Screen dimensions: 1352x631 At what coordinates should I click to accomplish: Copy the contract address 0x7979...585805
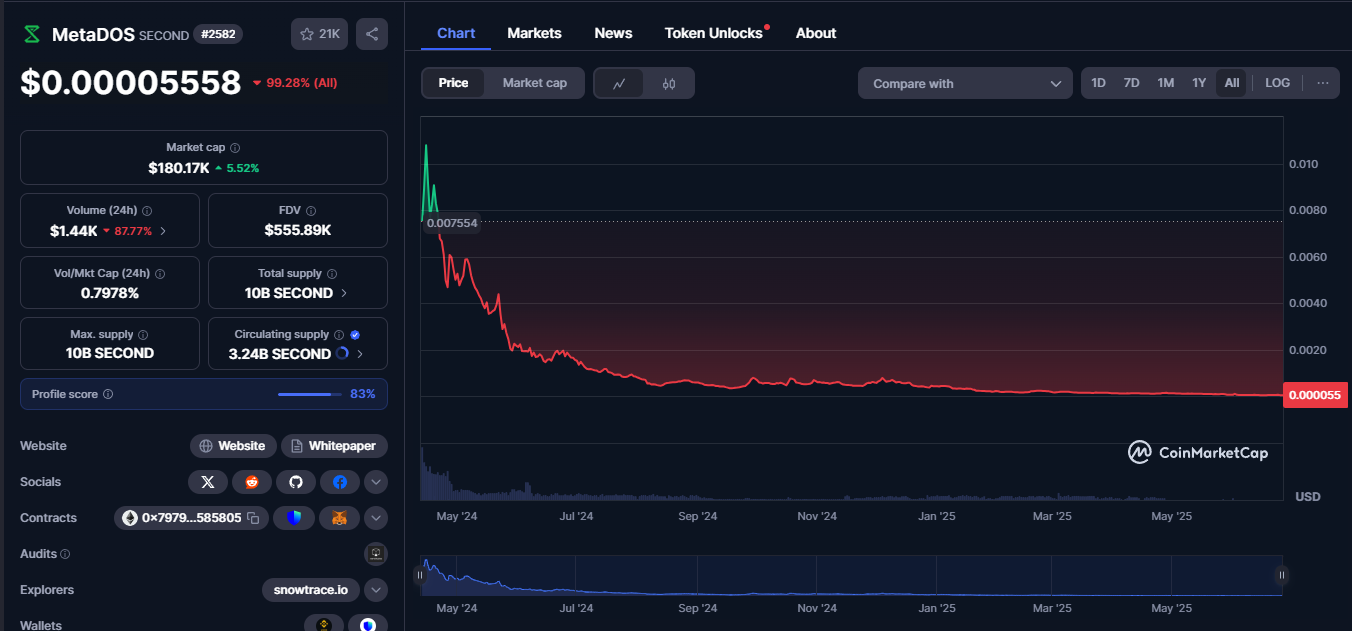point(254,518)
